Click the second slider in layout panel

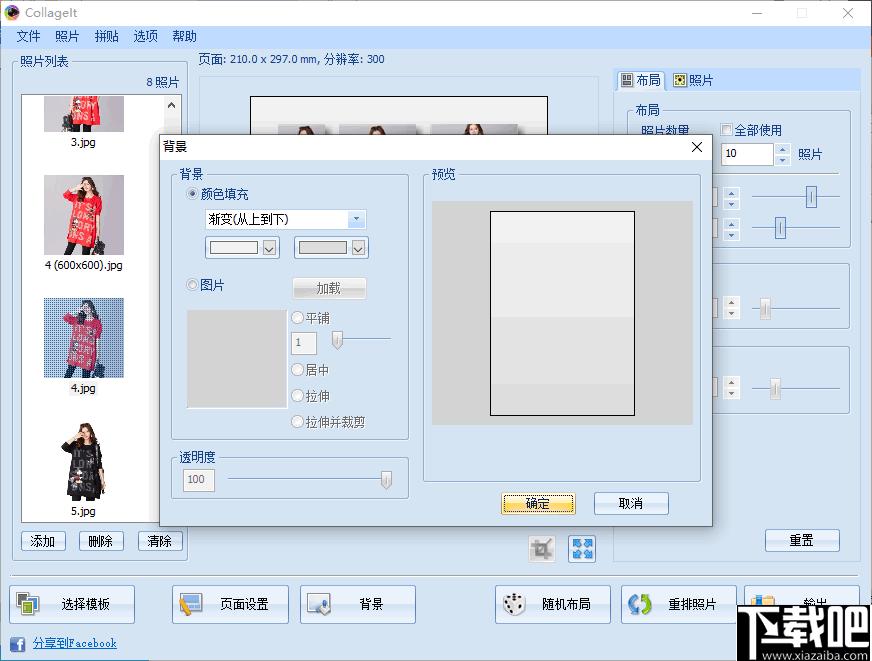(x=780, y=228)
